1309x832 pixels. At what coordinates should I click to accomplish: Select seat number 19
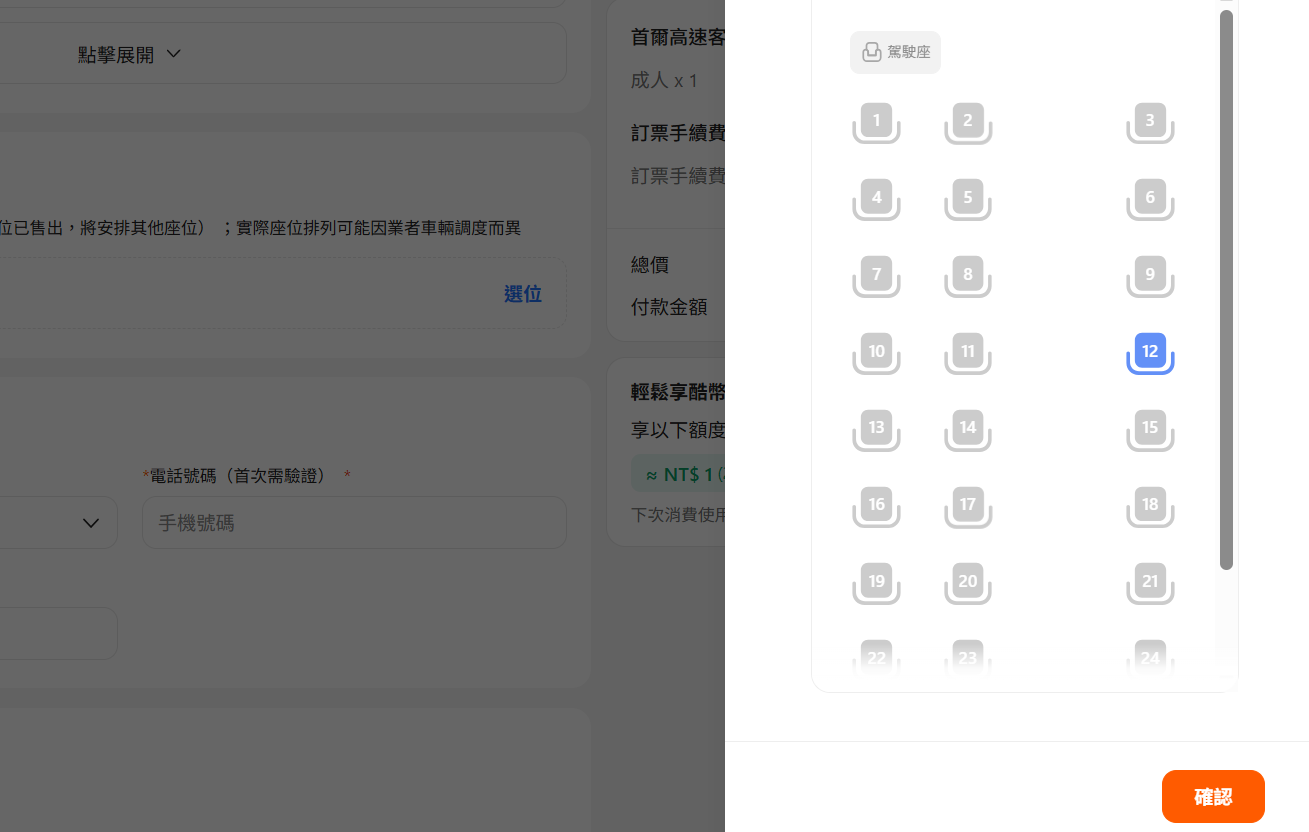click(876, 583)
